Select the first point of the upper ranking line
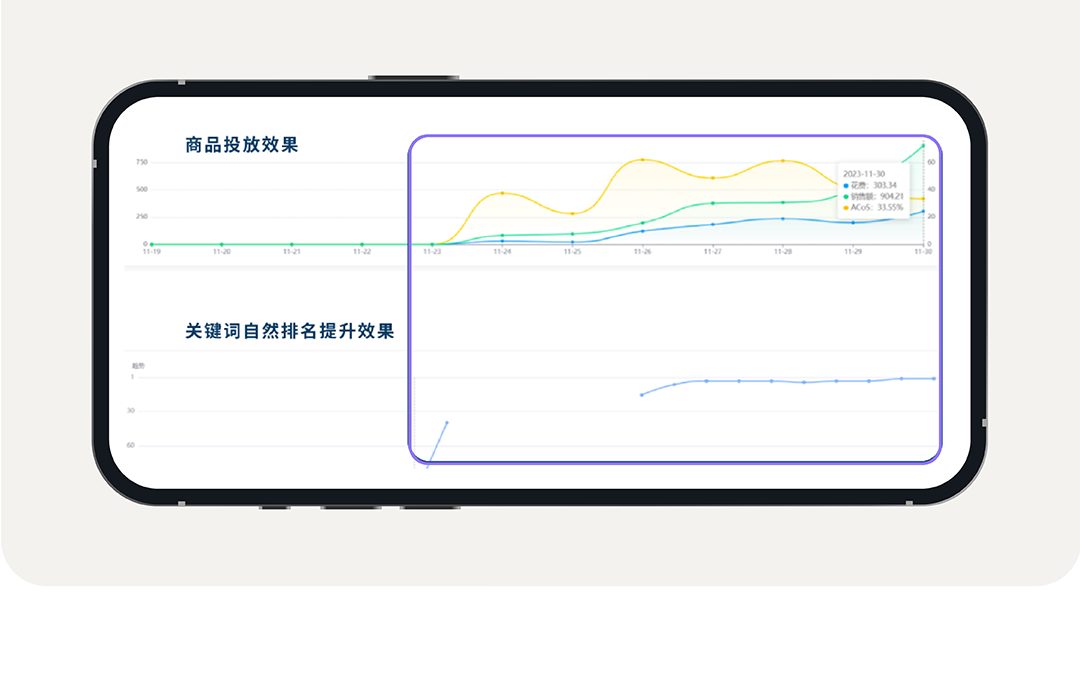Screen dimensions: 1080x673 [x=642, y=395]
